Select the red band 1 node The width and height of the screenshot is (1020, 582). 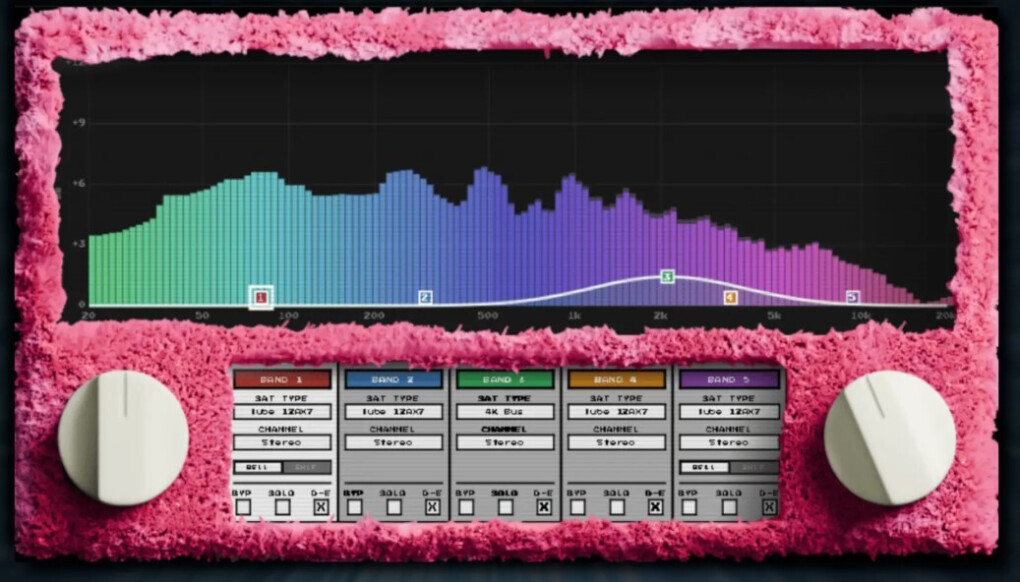[261, 297]
